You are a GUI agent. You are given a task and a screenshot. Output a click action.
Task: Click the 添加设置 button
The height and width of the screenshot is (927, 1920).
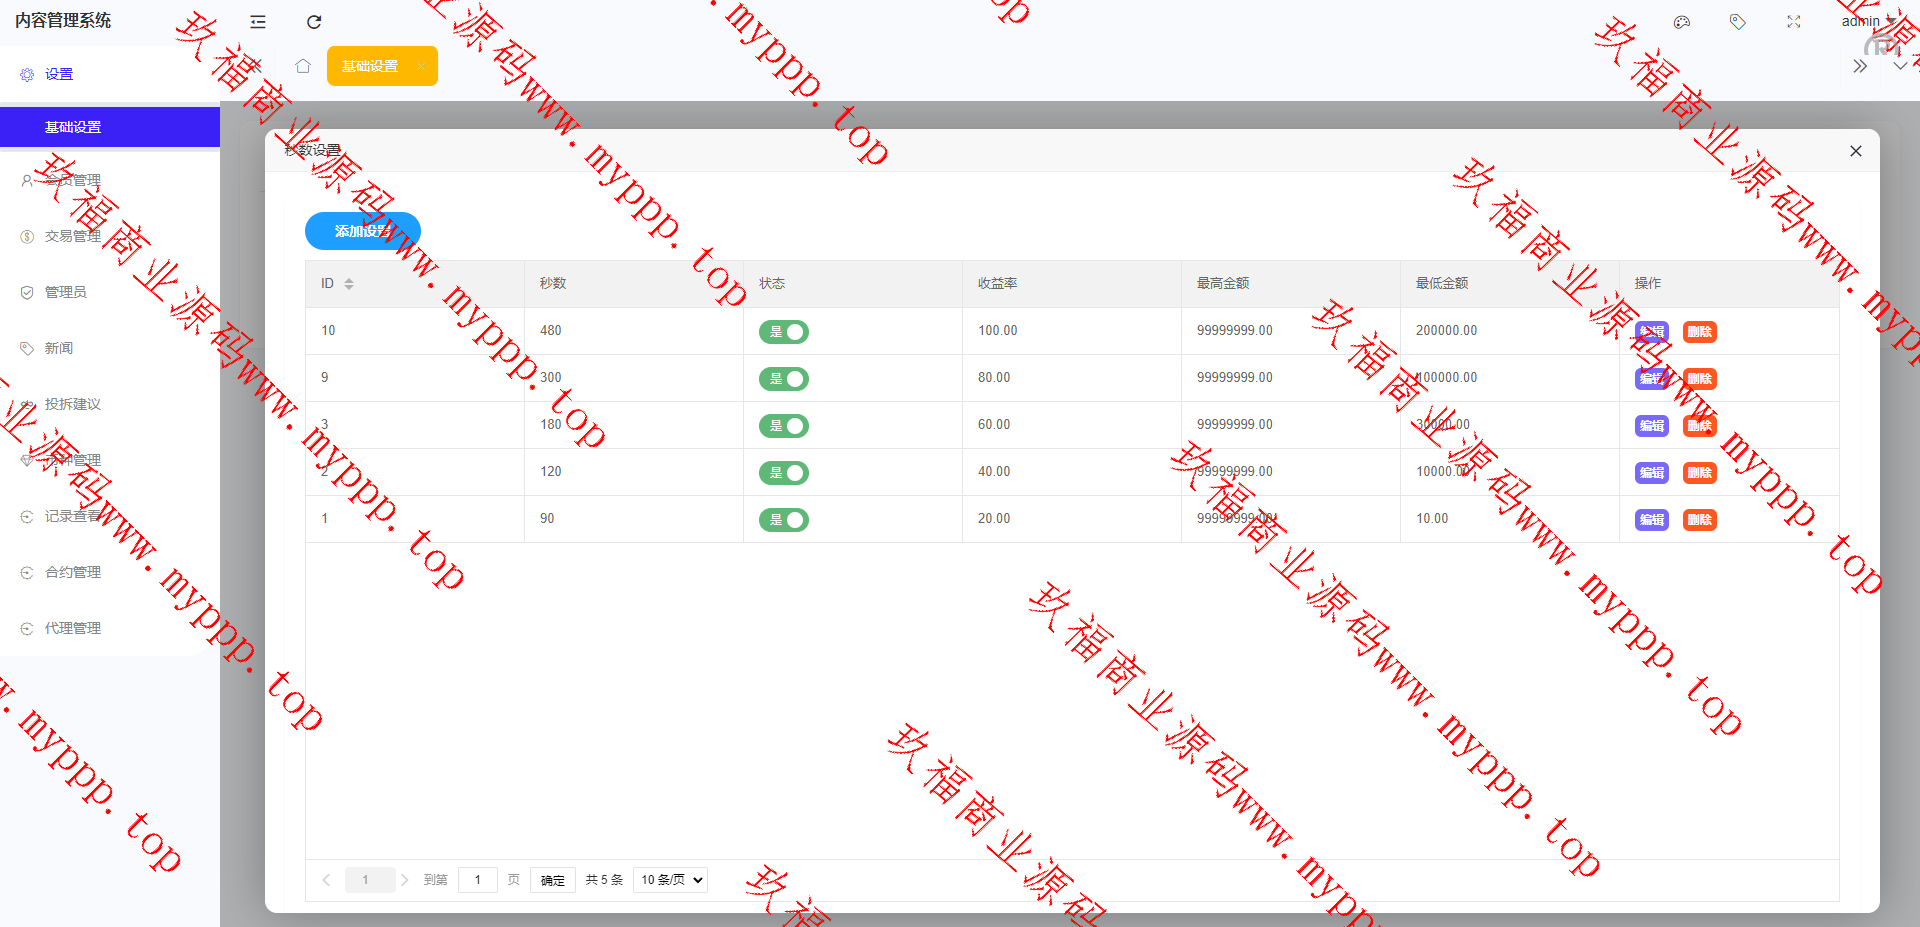coord(362,231)
